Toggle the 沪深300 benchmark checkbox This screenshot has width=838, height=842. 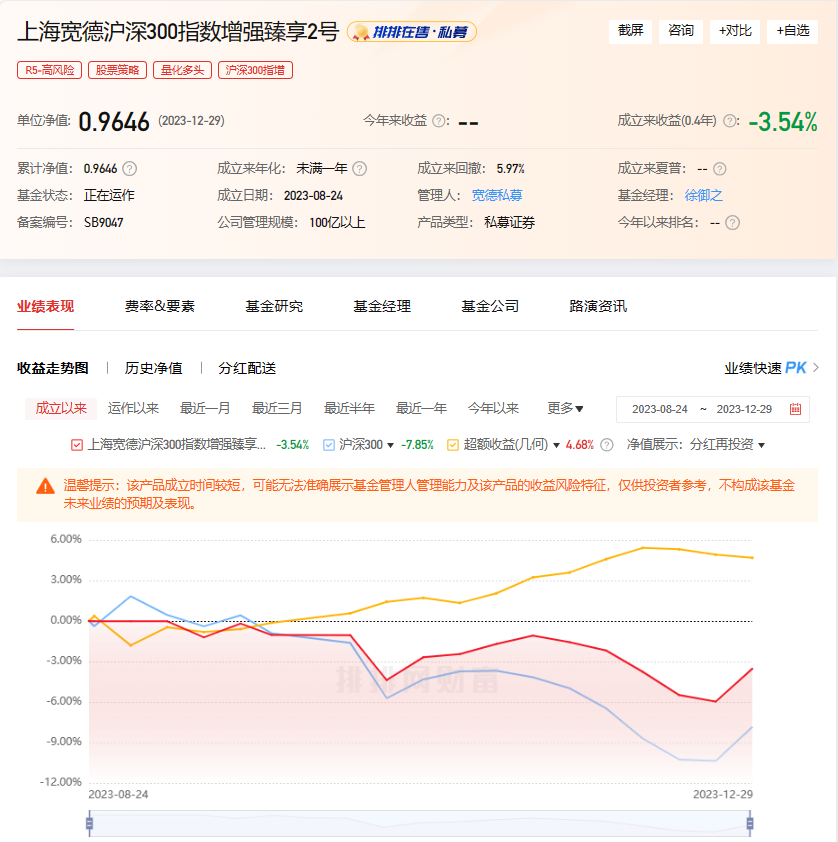(329, 445)
